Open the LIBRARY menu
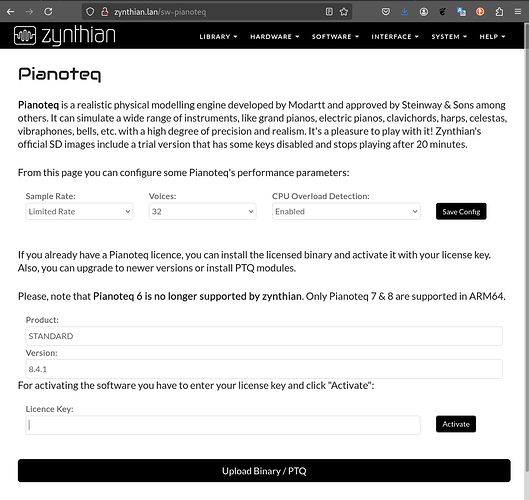529x500 pixels. (x=218, y=36)
